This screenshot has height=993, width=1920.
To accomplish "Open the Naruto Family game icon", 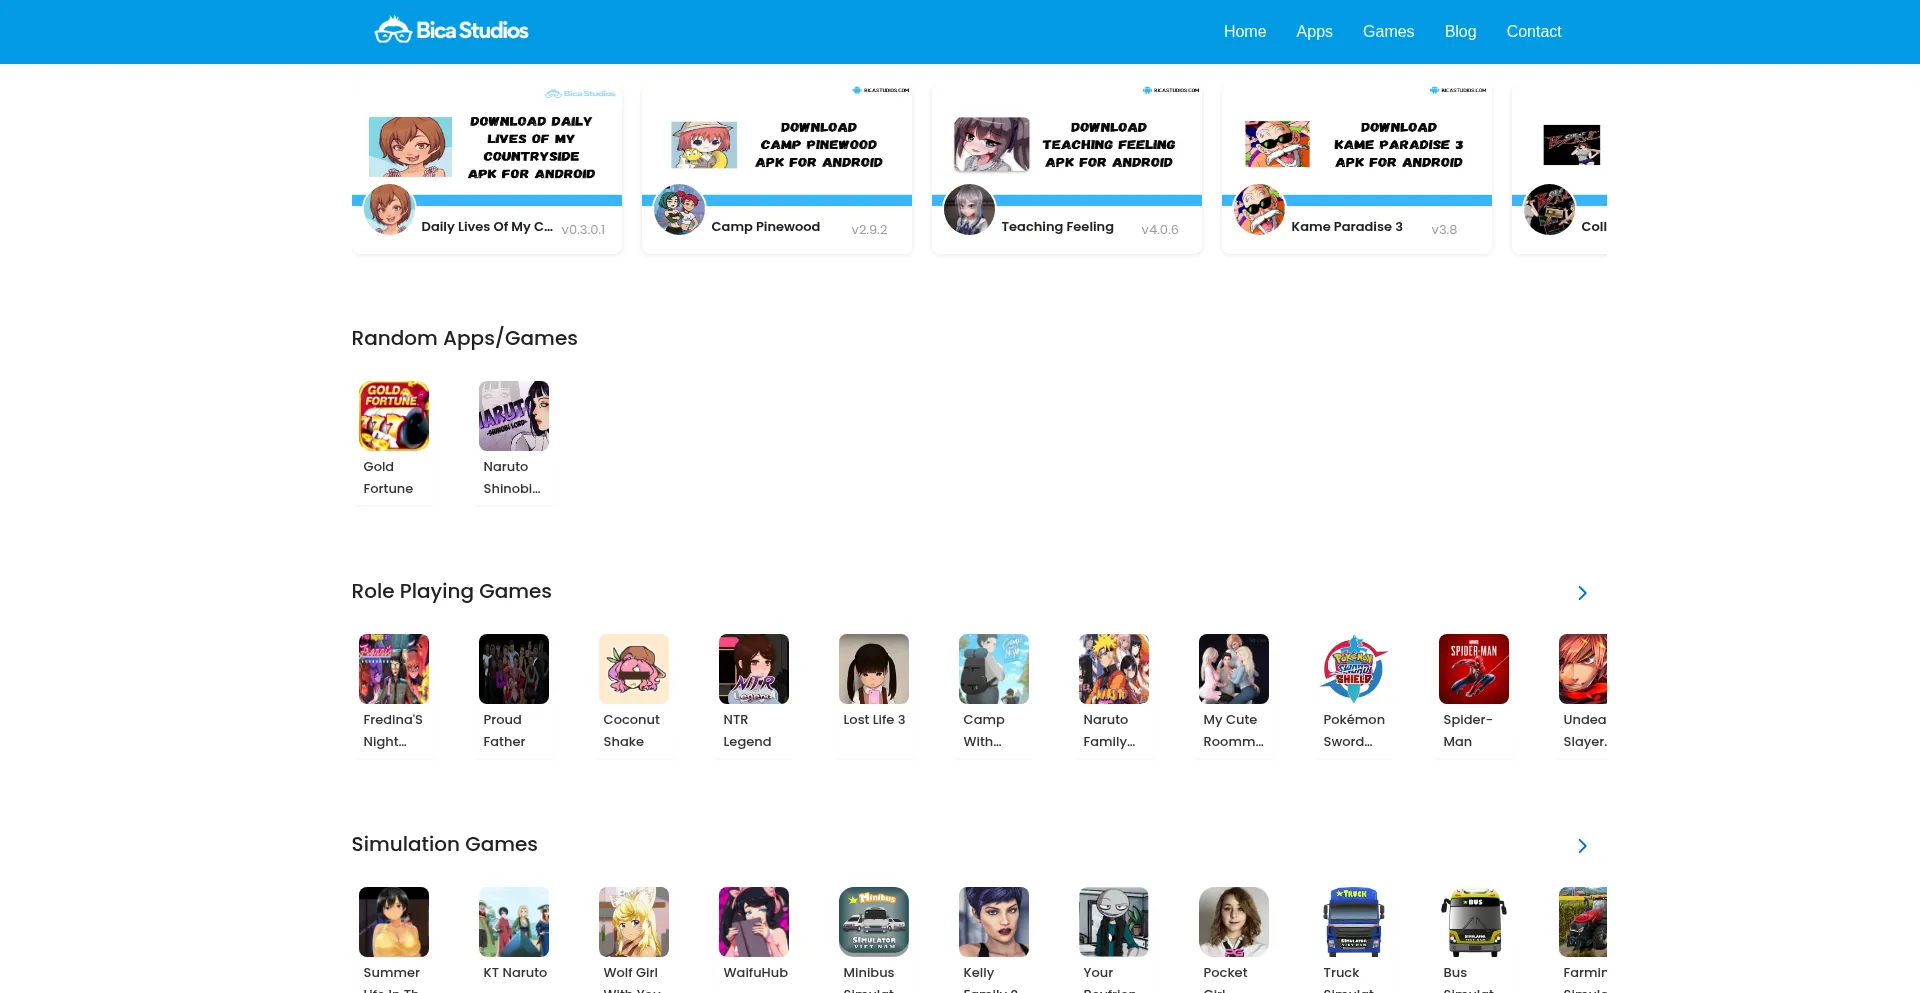I will pyautogui.click(x=1114, y=669).
